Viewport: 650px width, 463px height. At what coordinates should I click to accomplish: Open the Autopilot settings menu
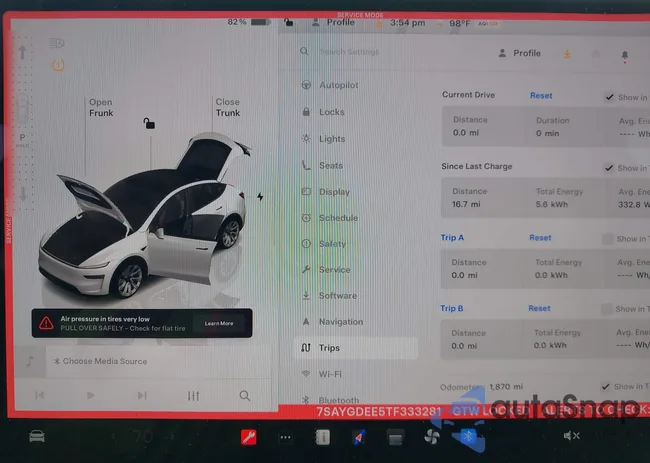pyautogui.click(x=337, y=85)
